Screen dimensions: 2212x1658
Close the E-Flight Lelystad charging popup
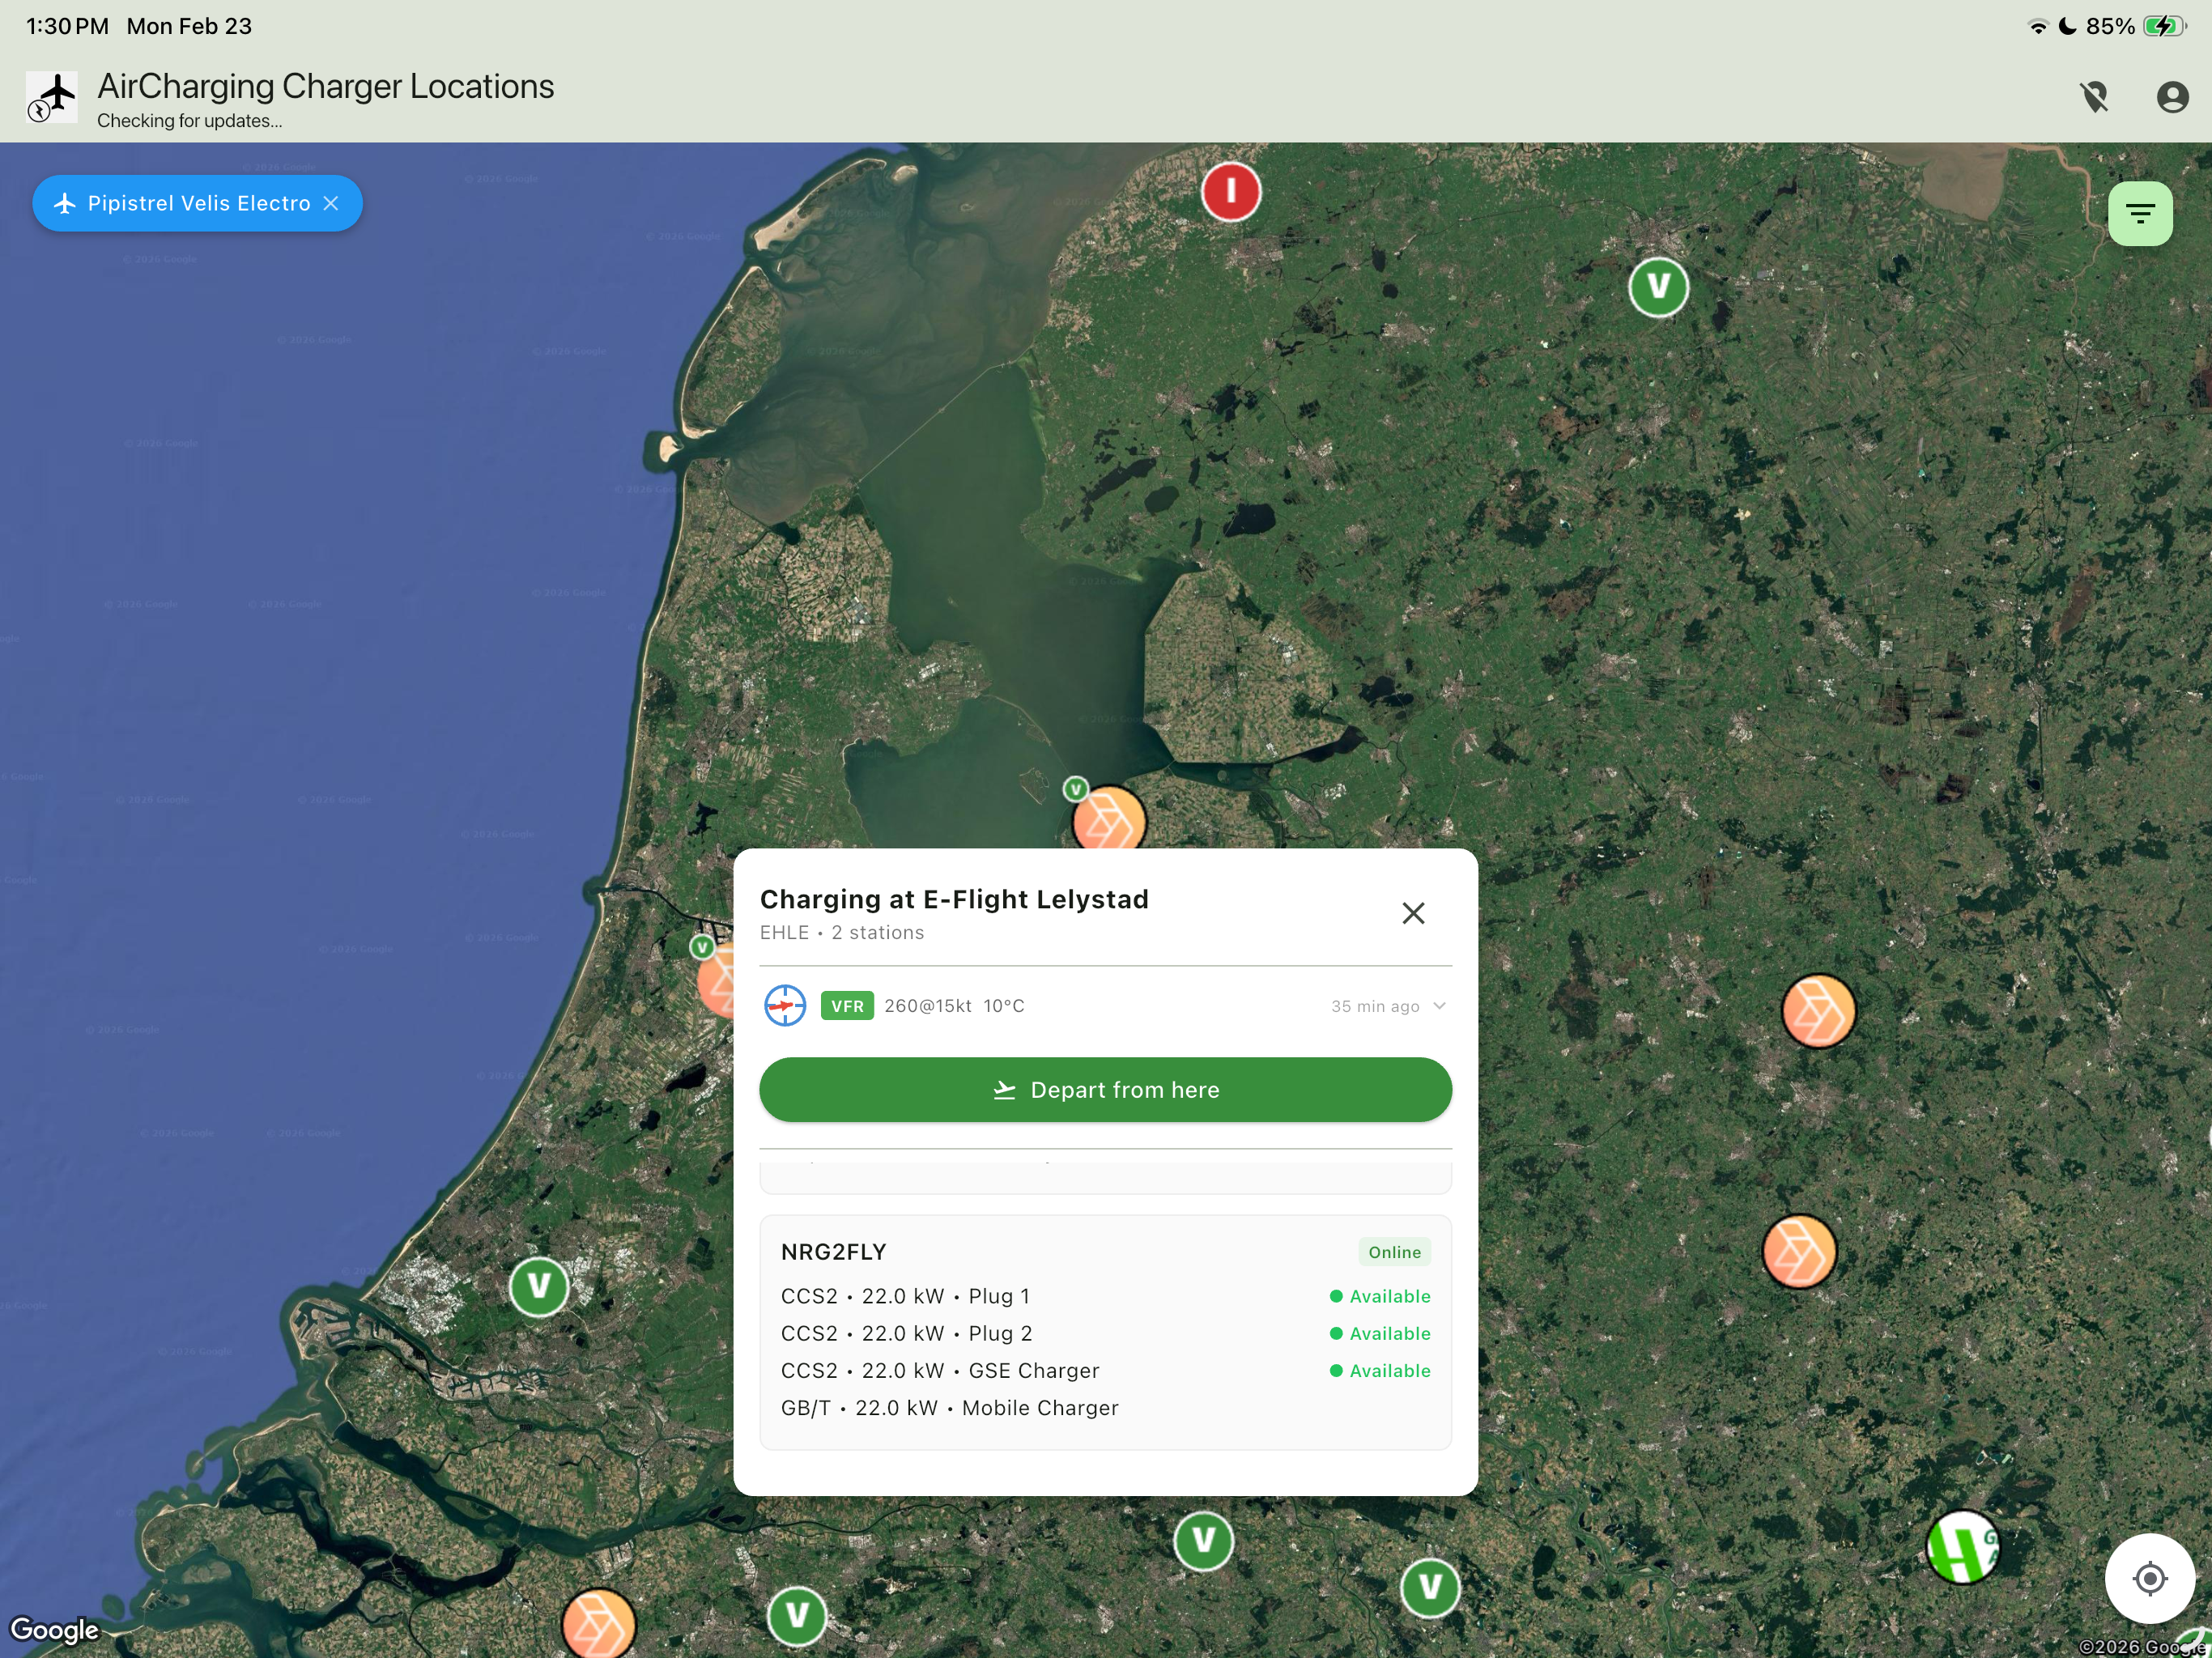(1413, 913)
